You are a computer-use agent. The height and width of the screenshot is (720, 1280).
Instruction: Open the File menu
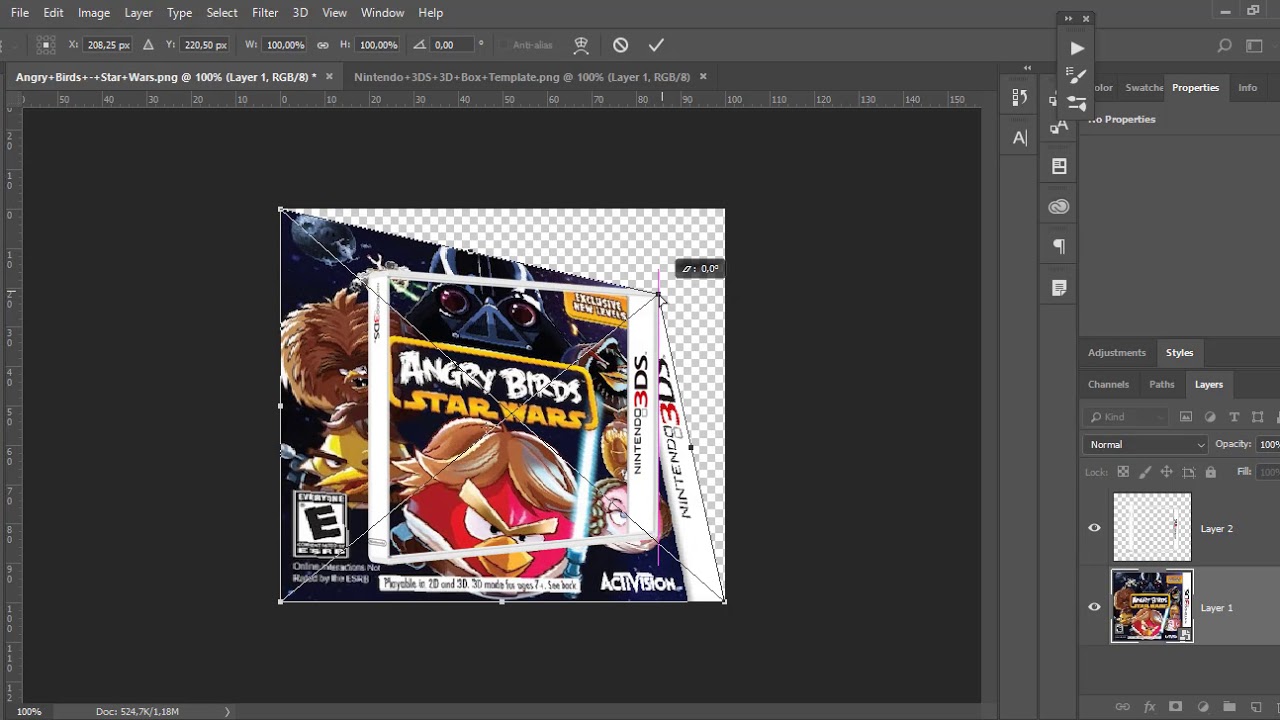point(20,12)
